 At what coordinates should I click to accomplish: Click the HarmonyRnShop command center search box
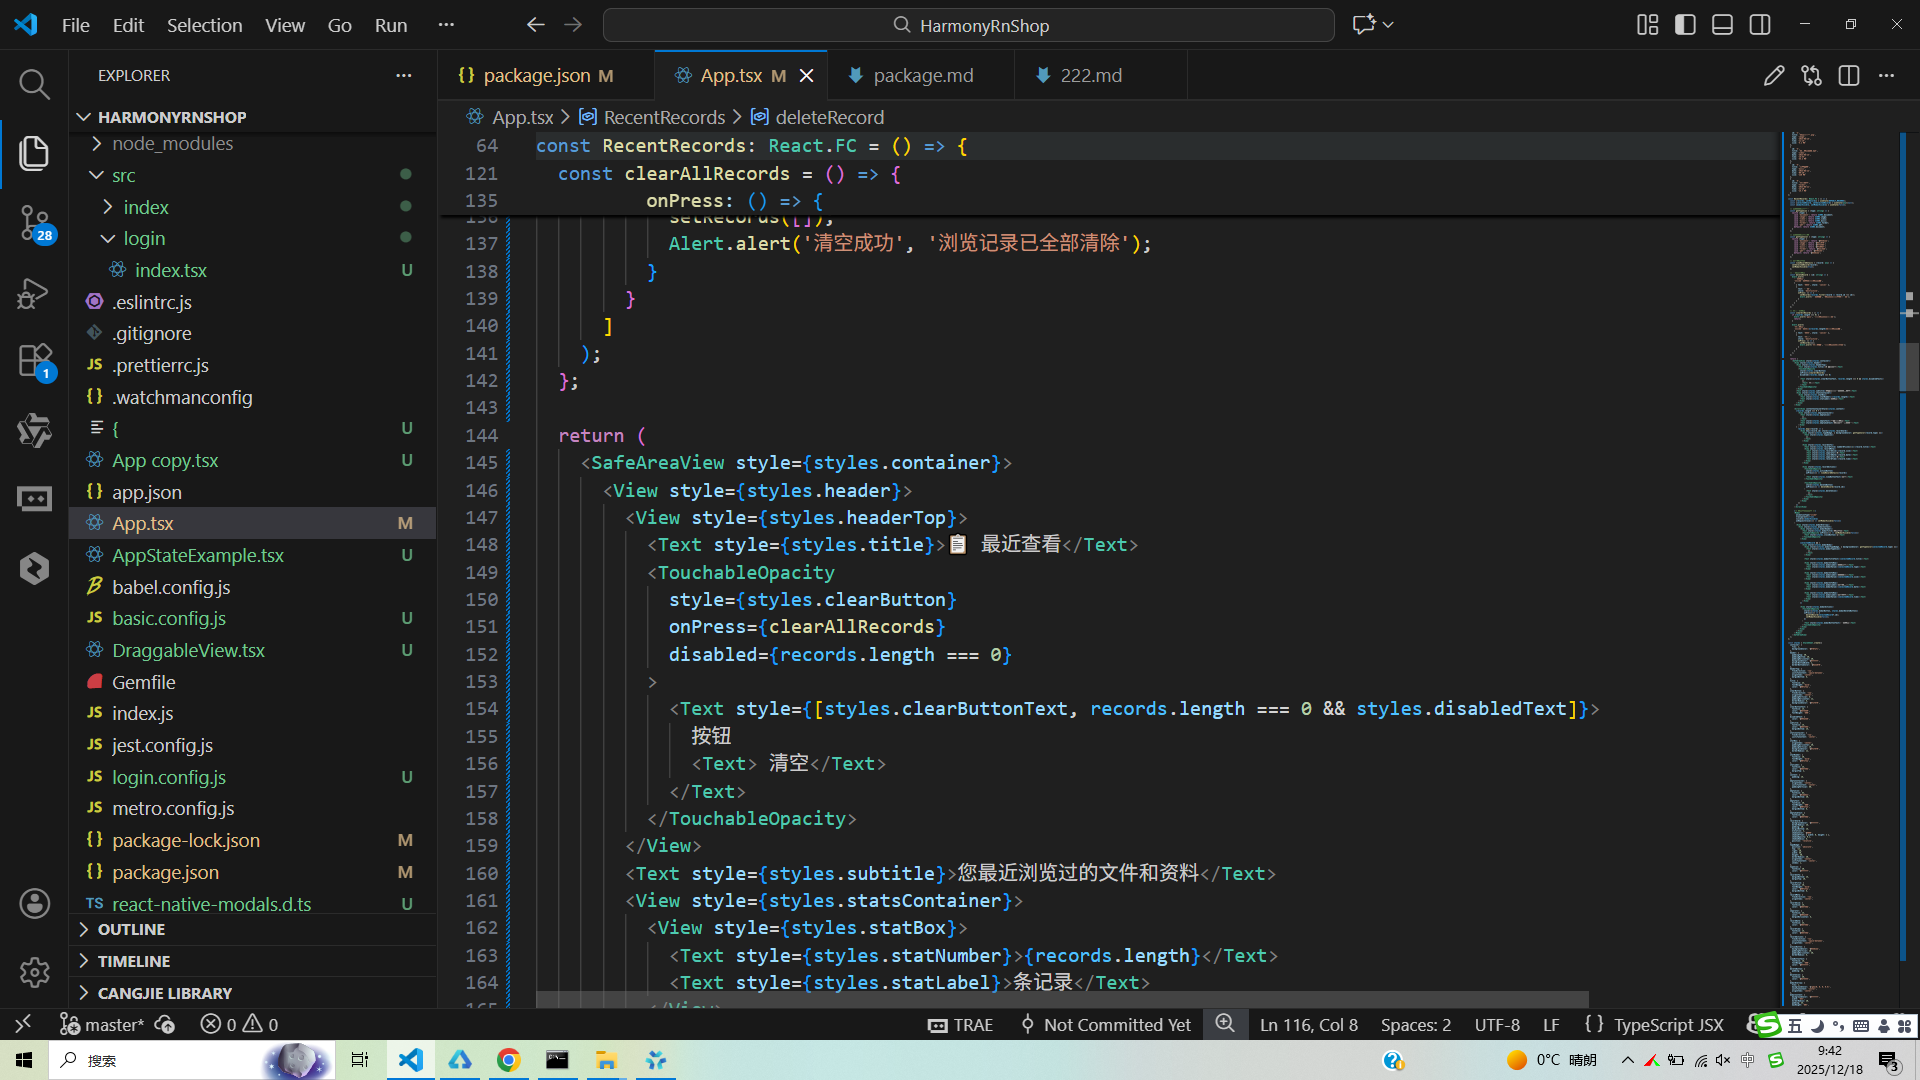(968, 25)
